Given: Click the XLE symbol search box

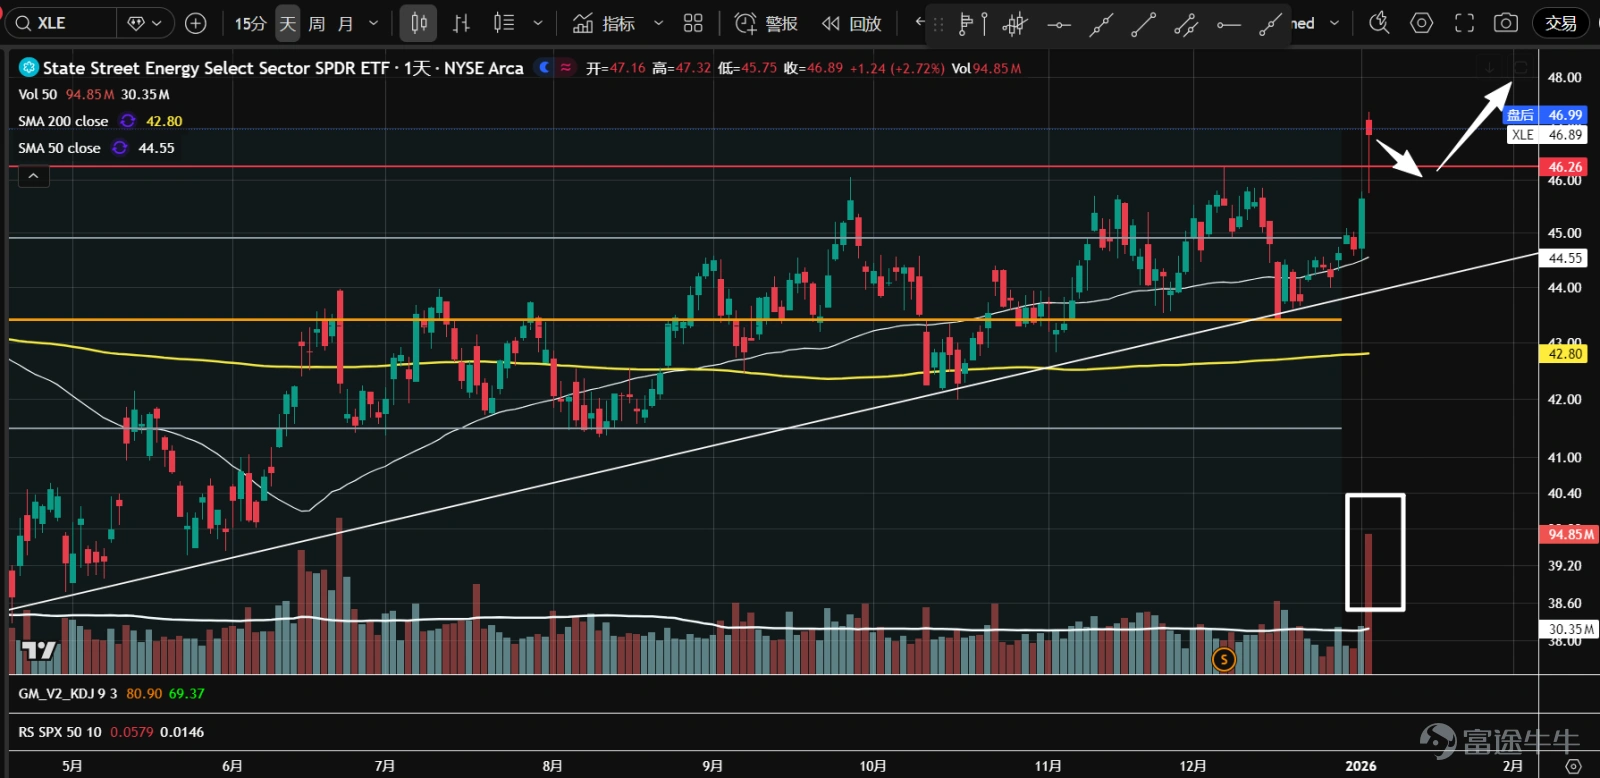Looking at the screenshot, I should (x=62, y=23).
